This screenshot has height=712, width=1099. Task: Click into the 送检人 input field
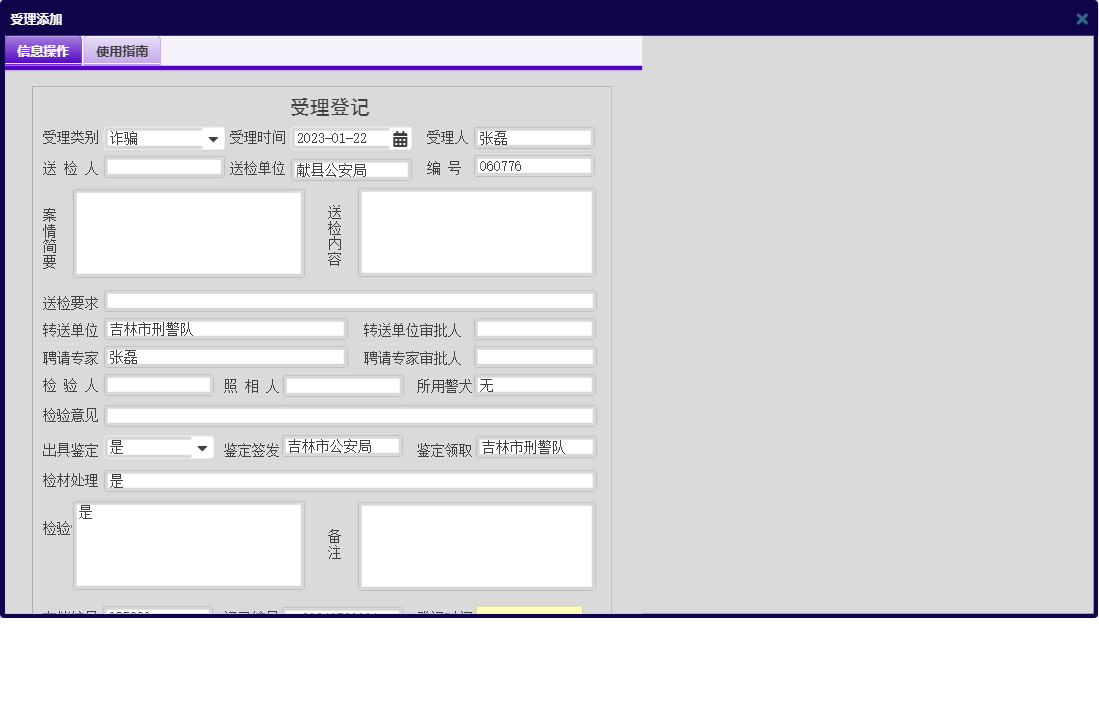point(163,166)
